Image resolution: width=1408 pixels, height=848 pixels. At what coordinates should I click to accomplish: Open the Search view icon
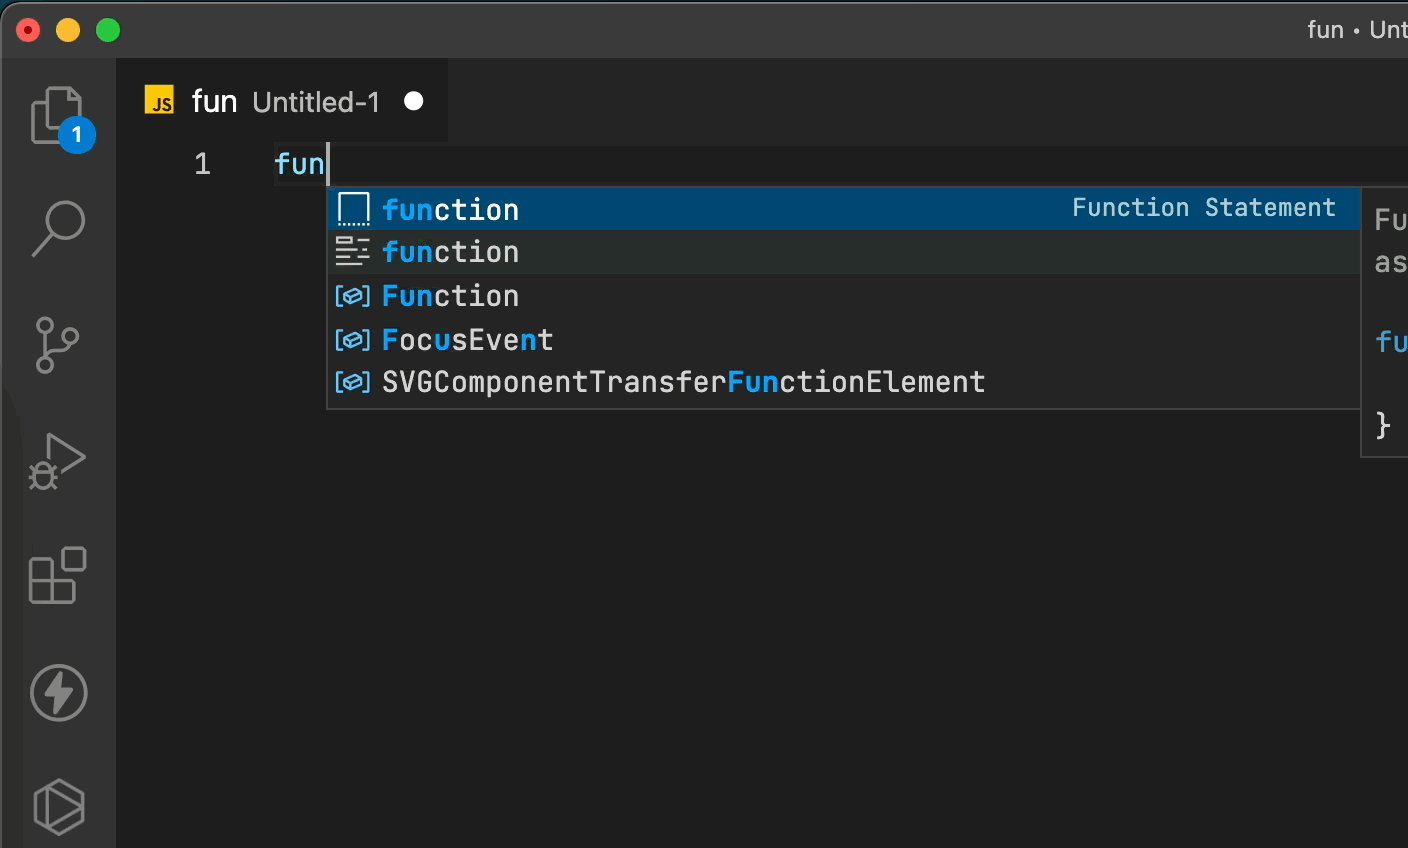(x=58, y=229)
